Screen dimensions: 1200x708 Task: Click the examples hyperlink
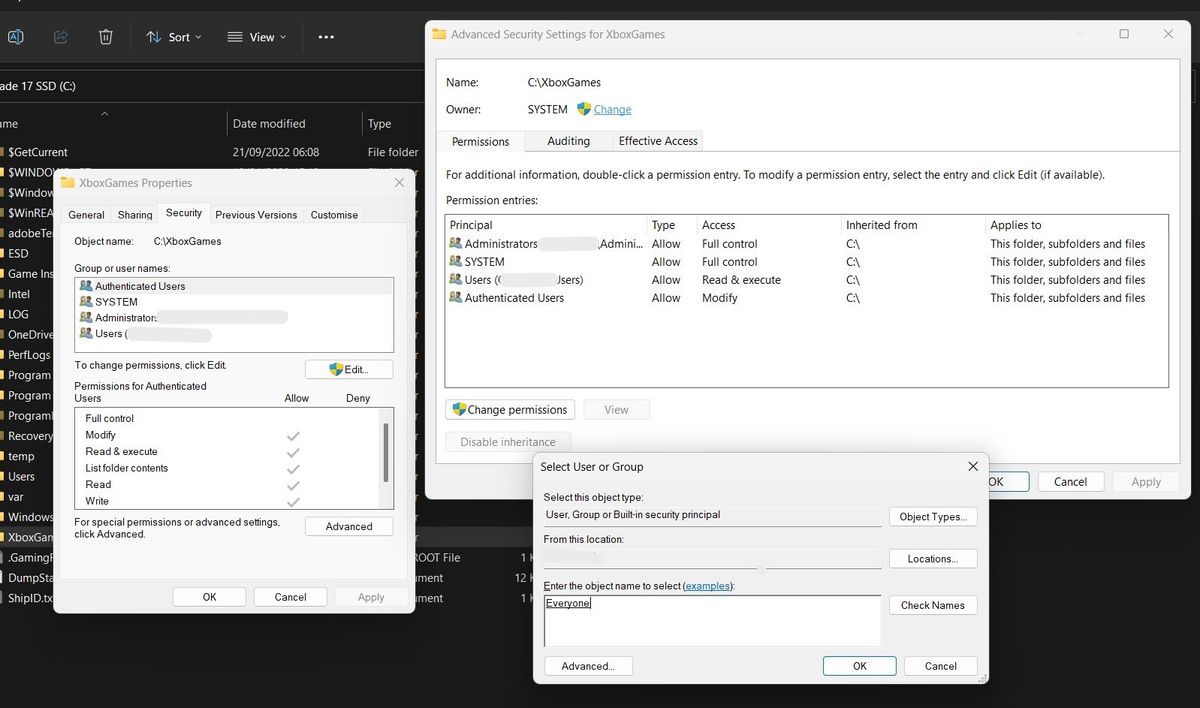click(707, 585)
